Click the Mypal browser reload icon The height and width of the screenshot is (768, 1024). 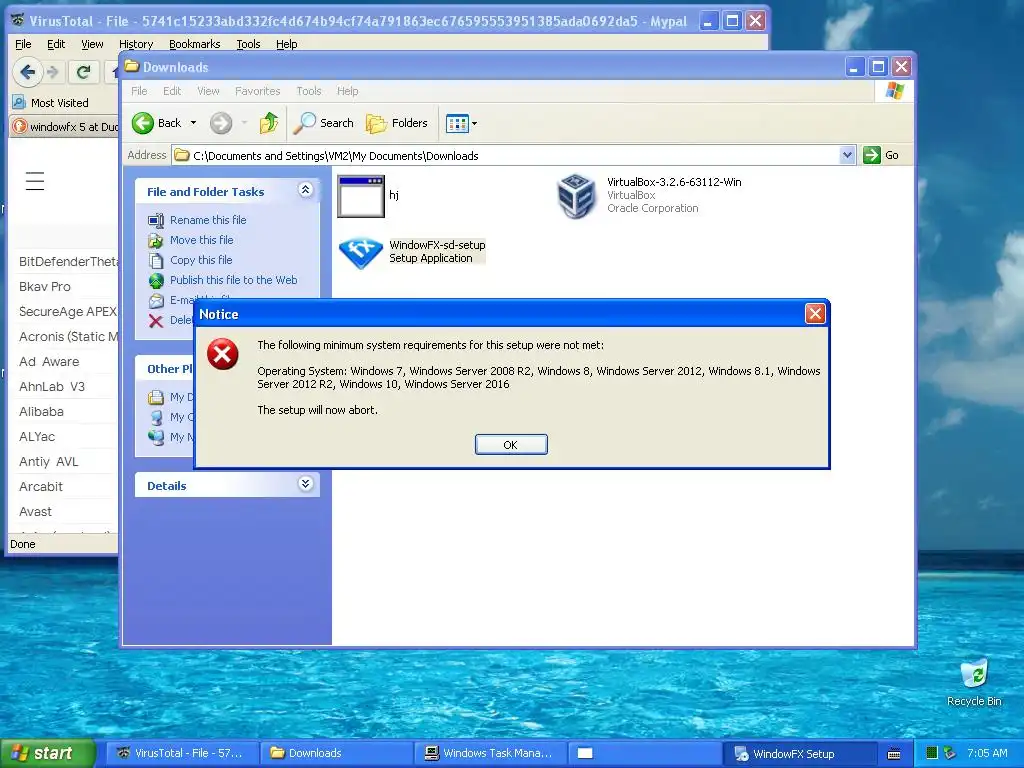tap(83, 72)
